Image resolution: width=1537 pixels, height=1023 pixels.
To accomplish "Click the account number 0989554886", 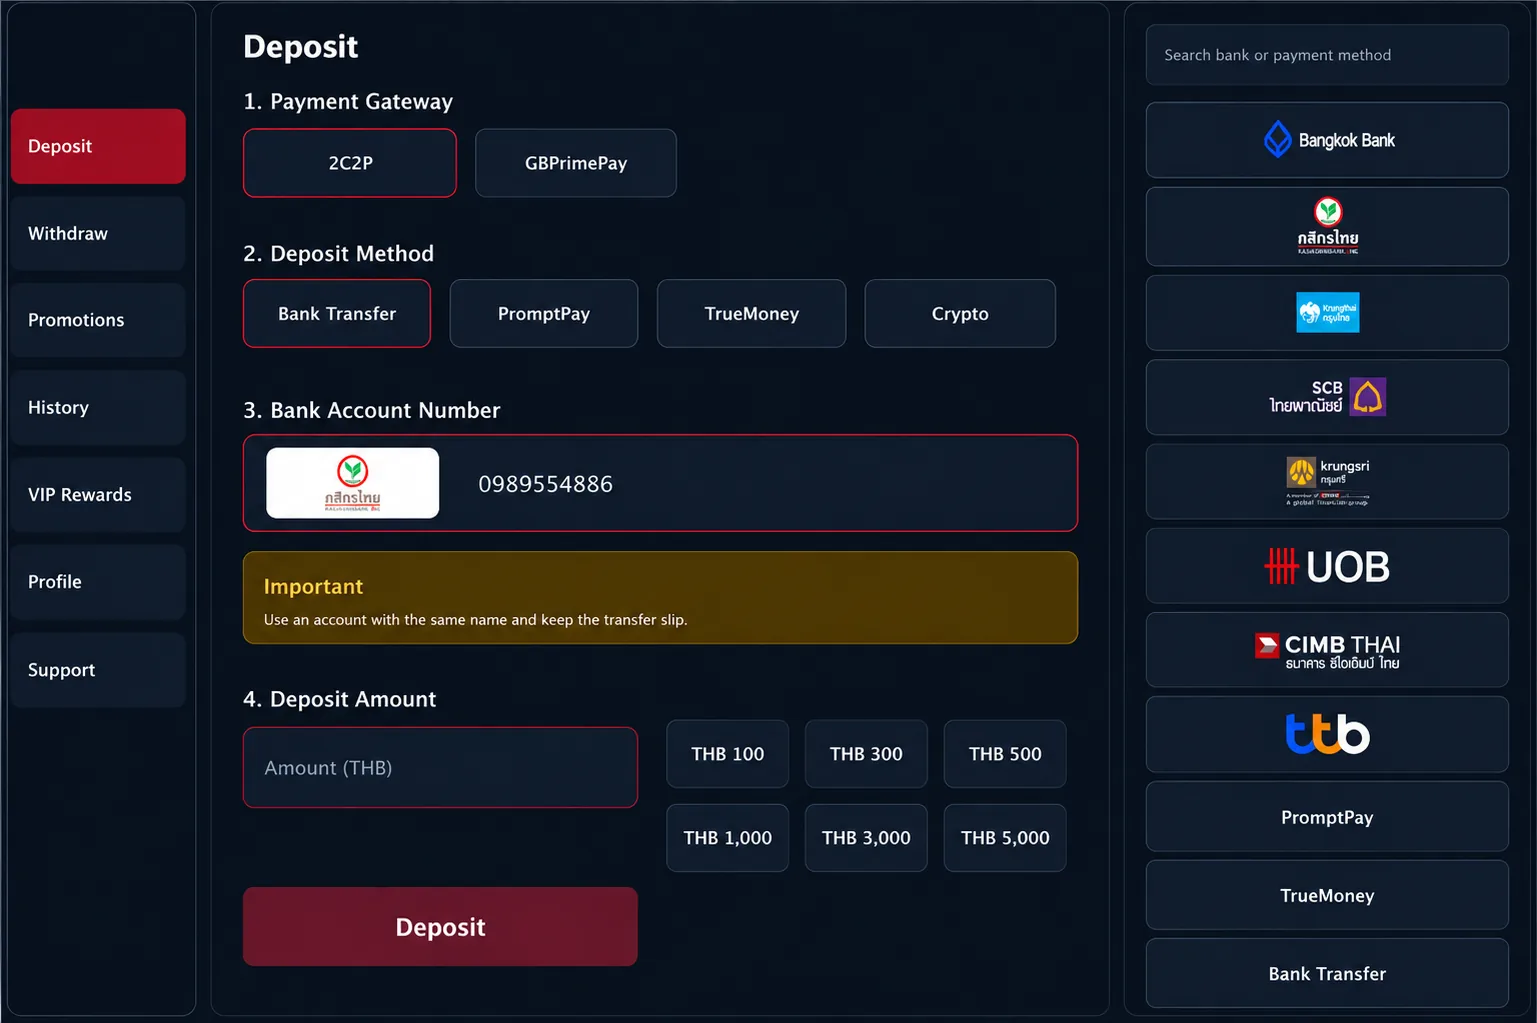I will coord(546,484).
